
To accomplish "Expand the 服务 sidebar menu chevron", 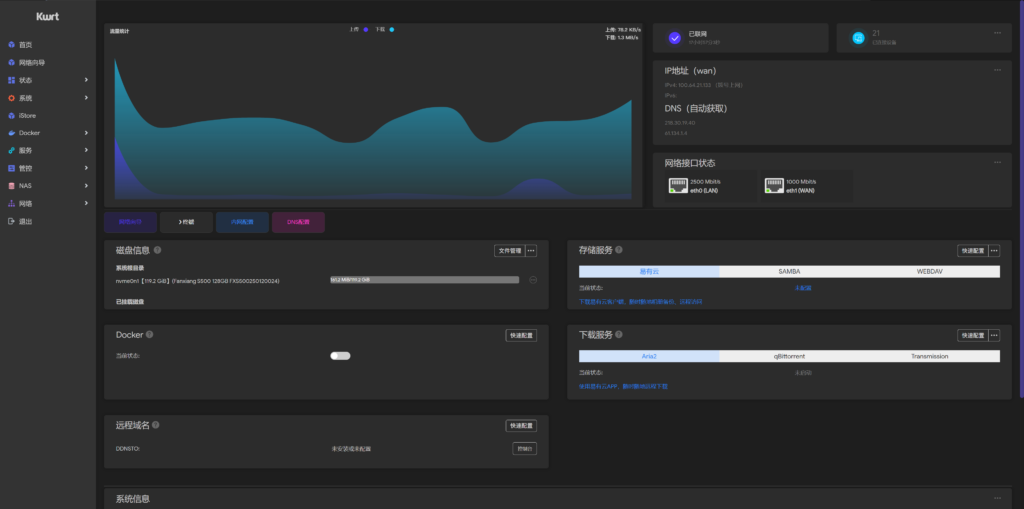I will 86,150.
